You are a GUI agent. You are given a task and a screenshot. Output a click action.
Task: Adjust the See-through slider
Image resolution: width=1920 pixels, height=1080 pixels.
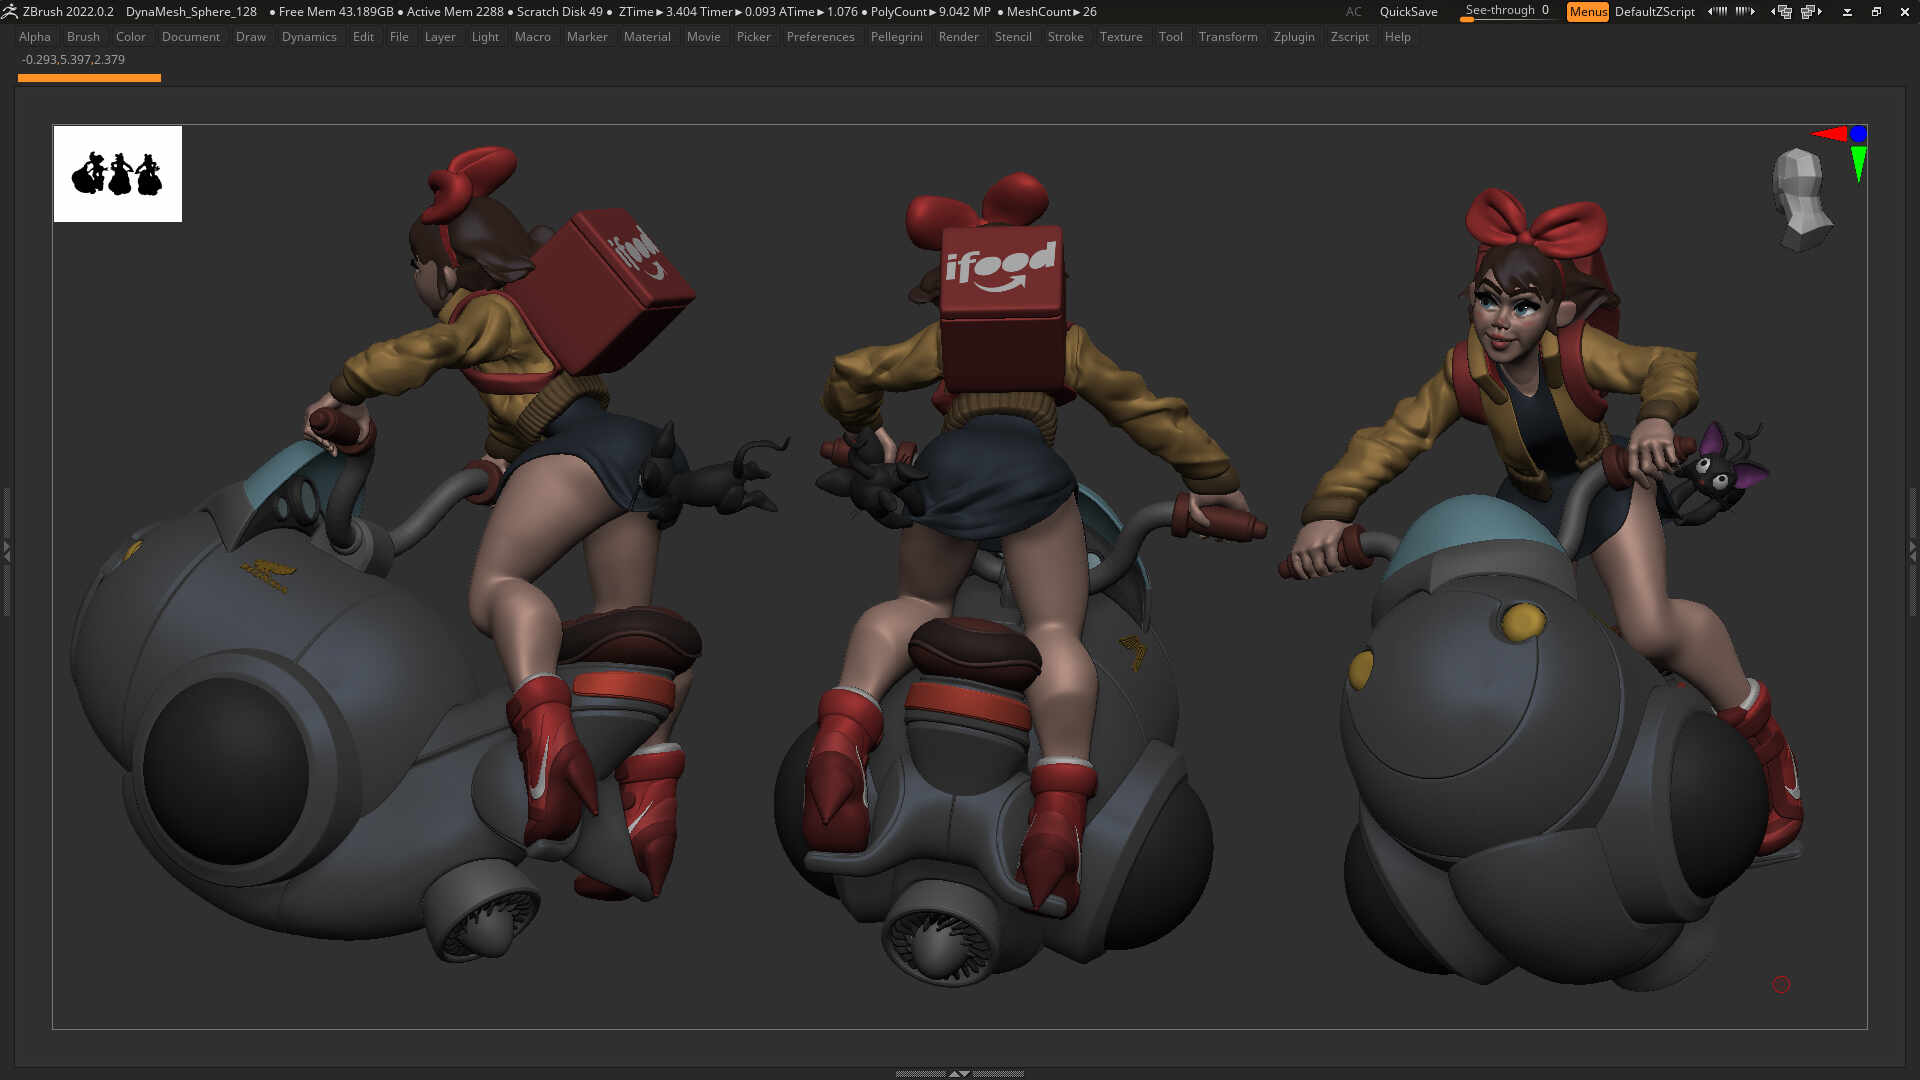[1507, 12]
